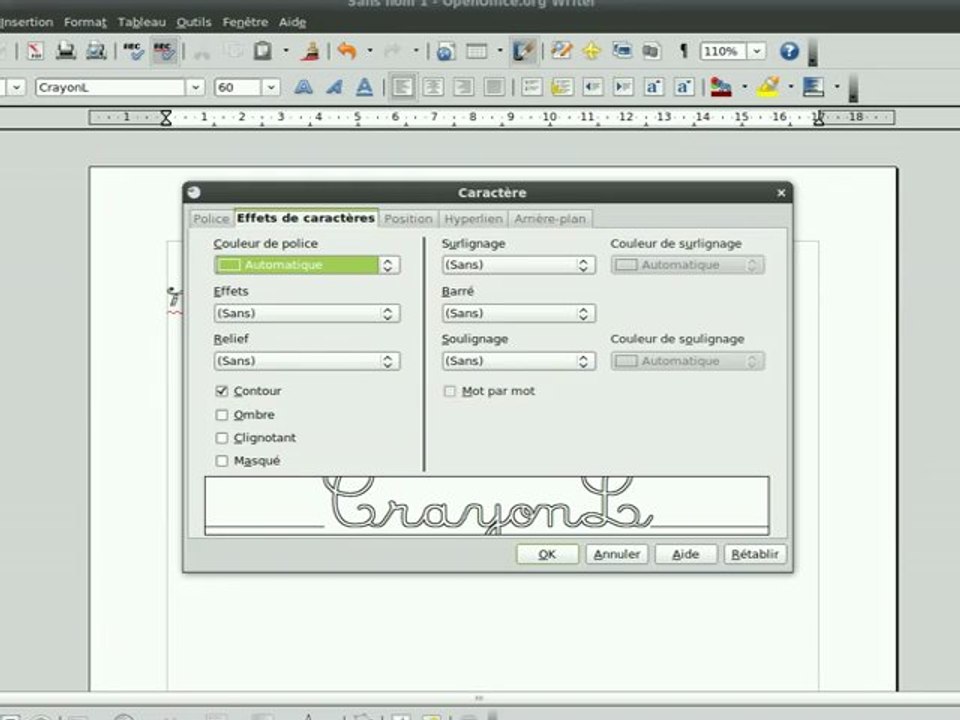960x720 pixels.
Task: Open the Gallery icon
Action: click(622, 51)
